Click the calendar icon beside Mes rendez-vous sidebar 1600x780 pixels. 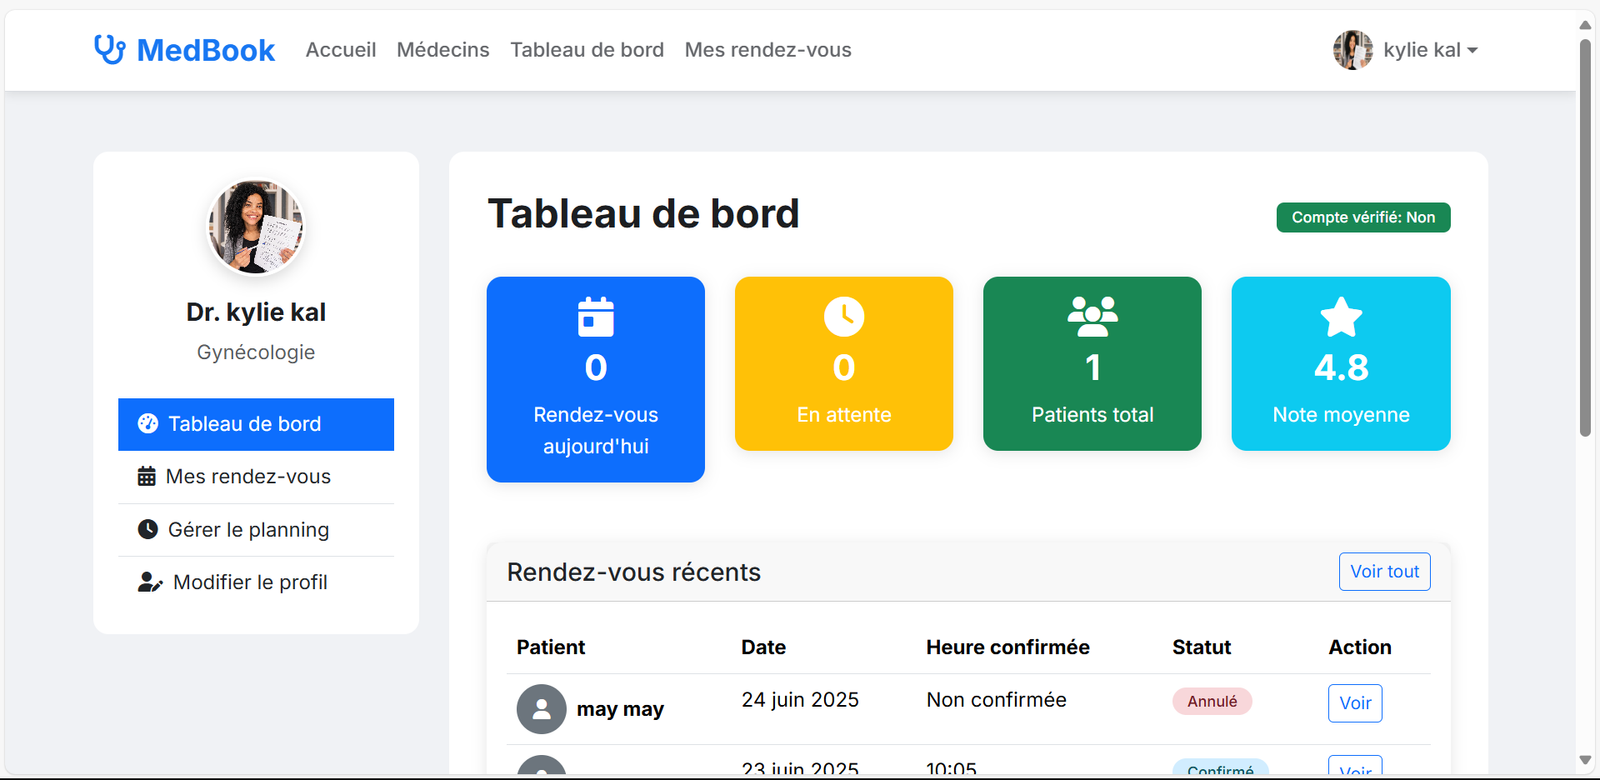147,477
